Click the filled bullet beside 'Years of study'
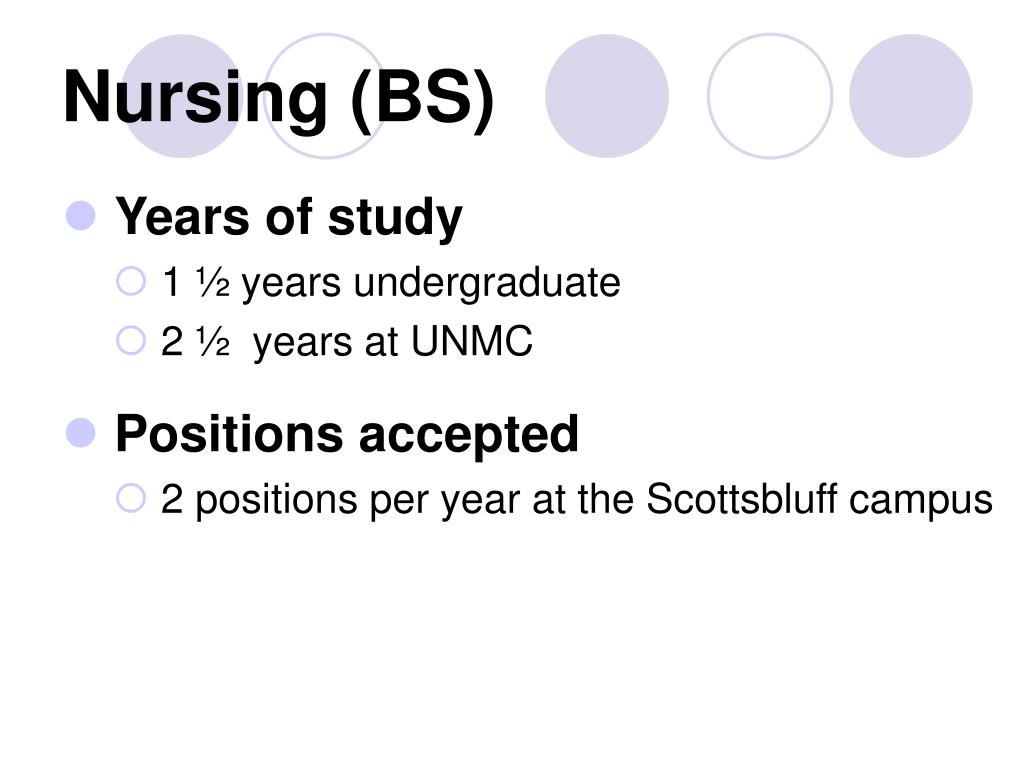This screenshot has height=768, width=1024. pos(81,216)
